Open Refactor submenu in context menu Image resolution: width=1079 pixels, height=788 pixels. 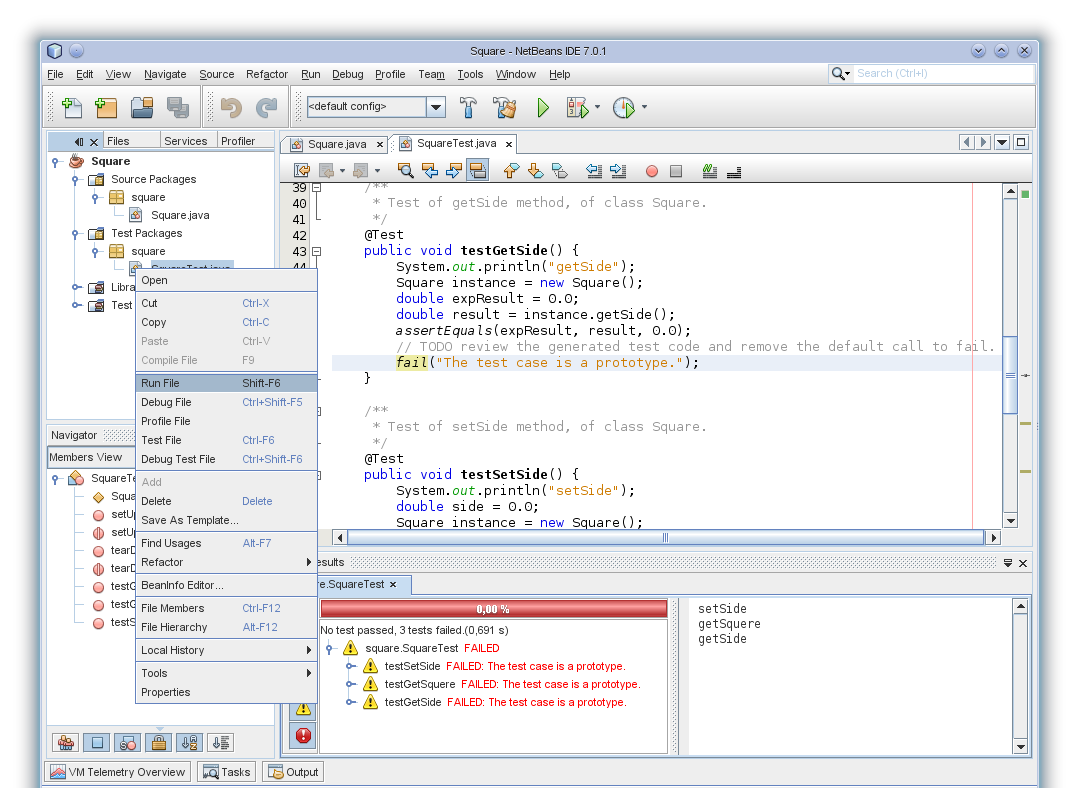[226, 562]
